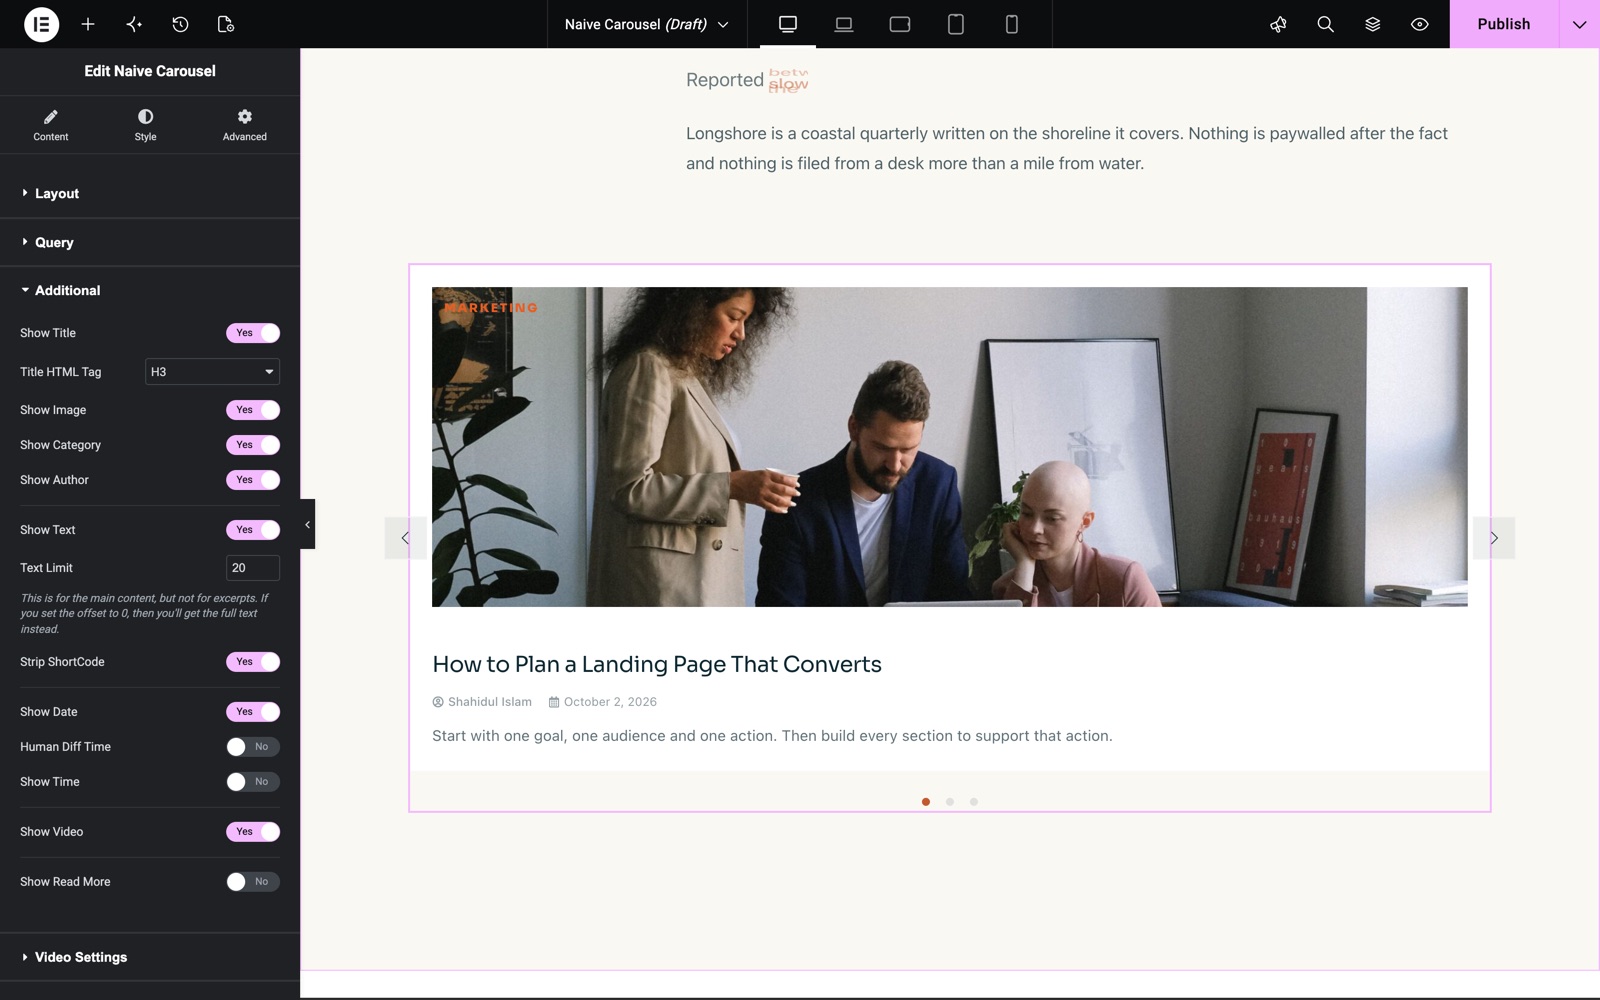
Task: Go to next carousel slide arrow
Action: tap(1494, 538)
